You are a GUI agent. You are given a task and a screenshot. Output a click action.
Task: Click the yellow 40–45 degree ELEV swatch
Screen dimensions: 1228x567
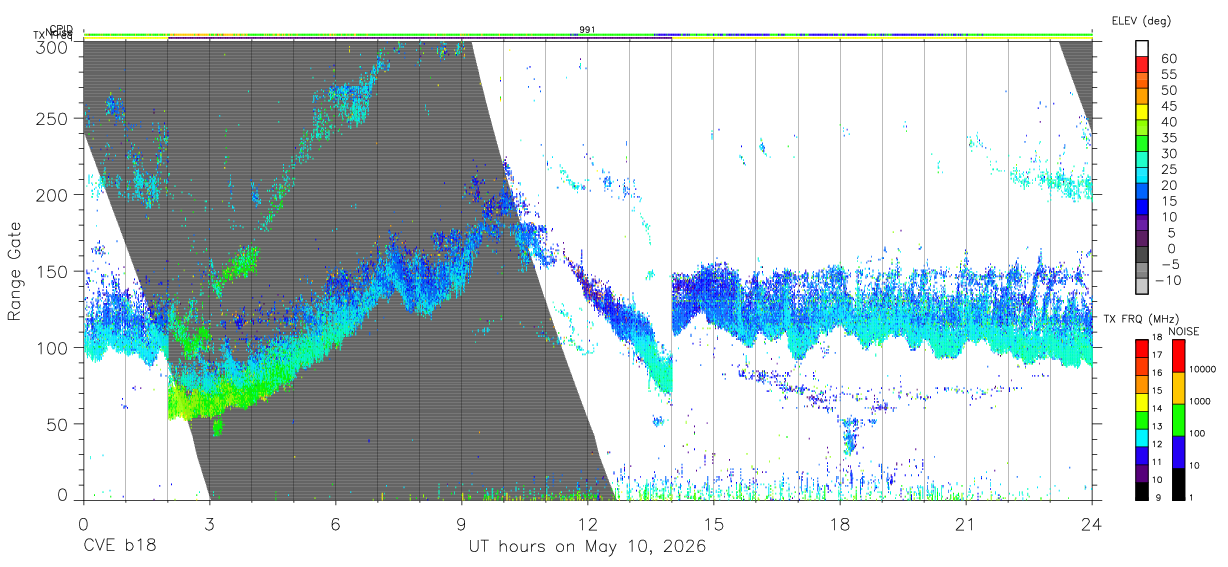1142,114
